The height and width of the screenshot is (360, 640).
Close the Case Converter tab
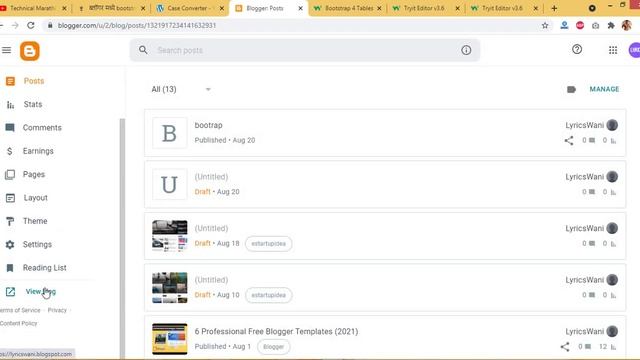tap(222, 8)
